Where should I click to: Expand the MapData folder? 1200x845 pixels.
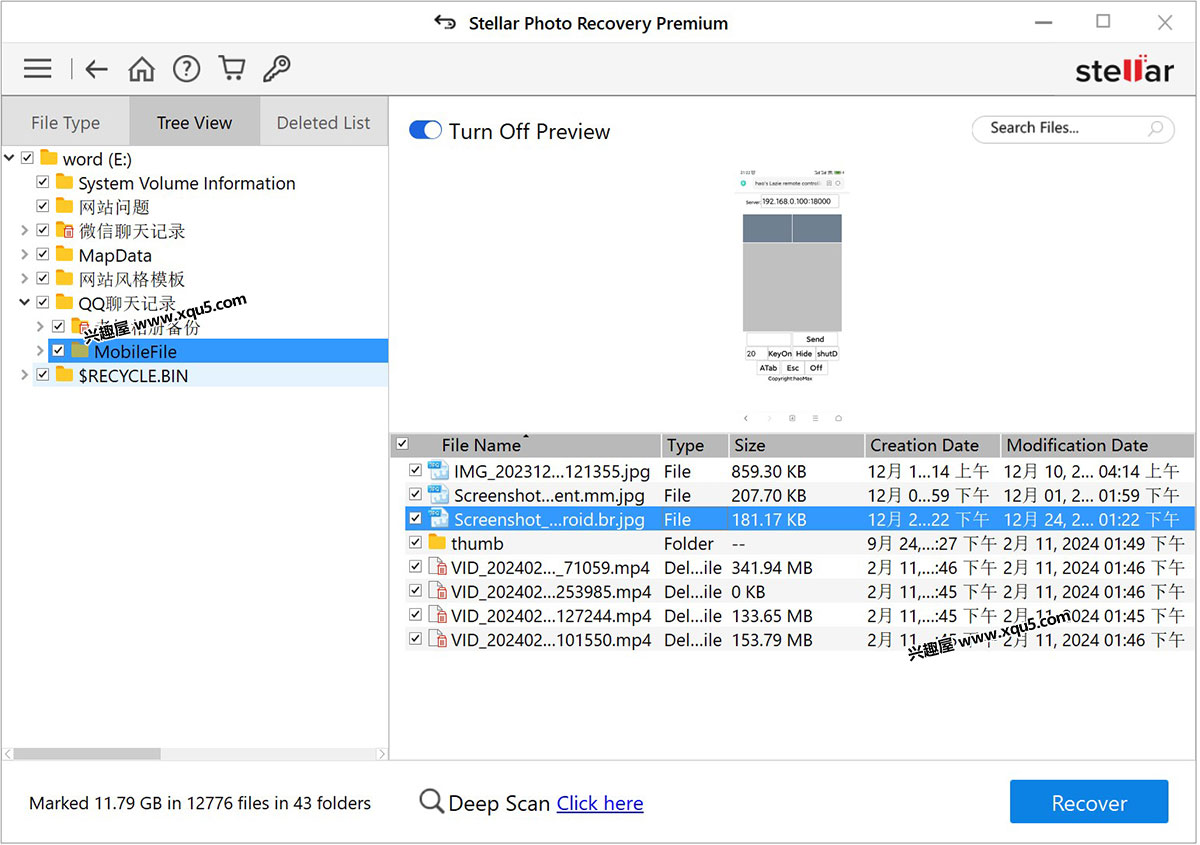pos(25,254)
